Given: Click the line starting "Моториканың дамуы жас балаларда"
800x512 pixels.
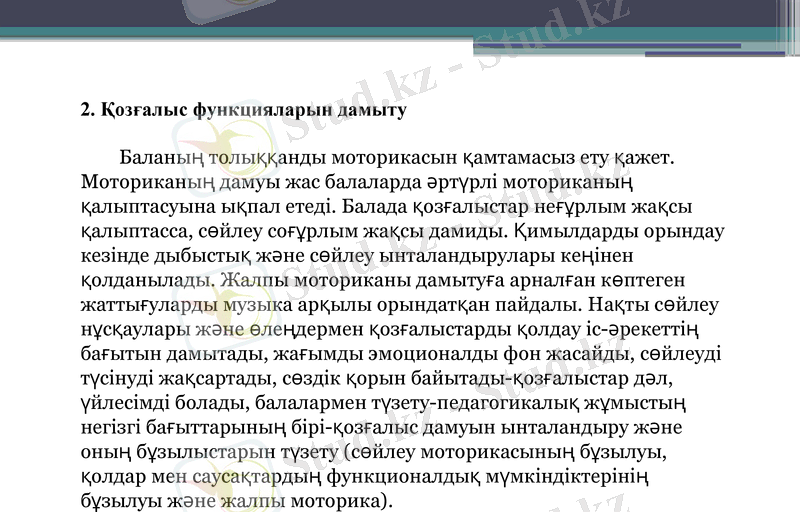Looking at the screenshot, I should [357, 182].
